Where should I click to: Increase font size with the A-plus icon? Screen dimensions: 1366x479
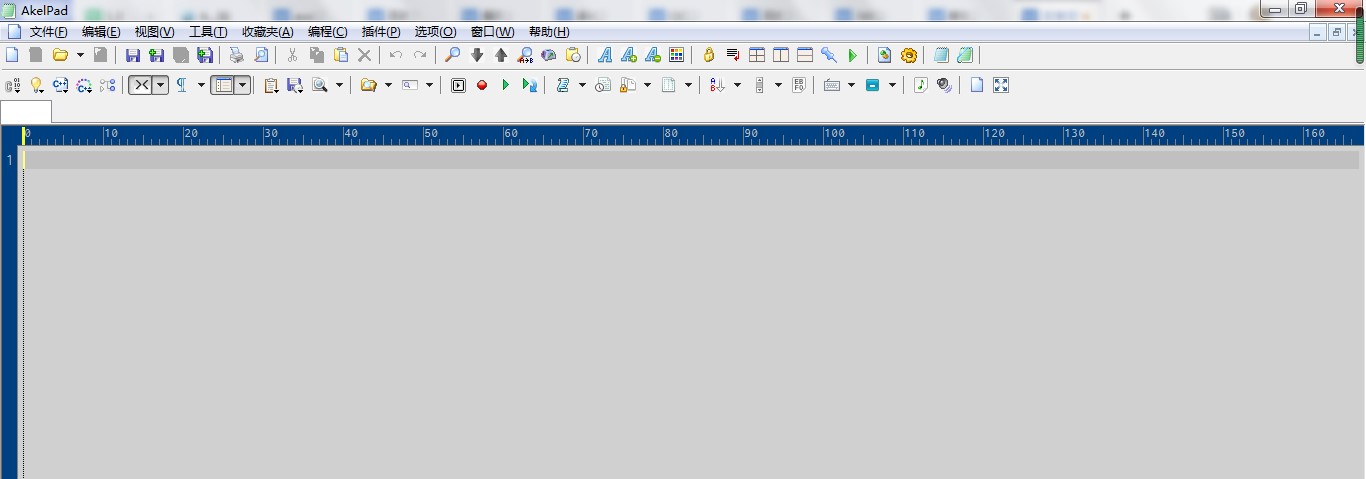pyautogui.click(x=628, y=55)
